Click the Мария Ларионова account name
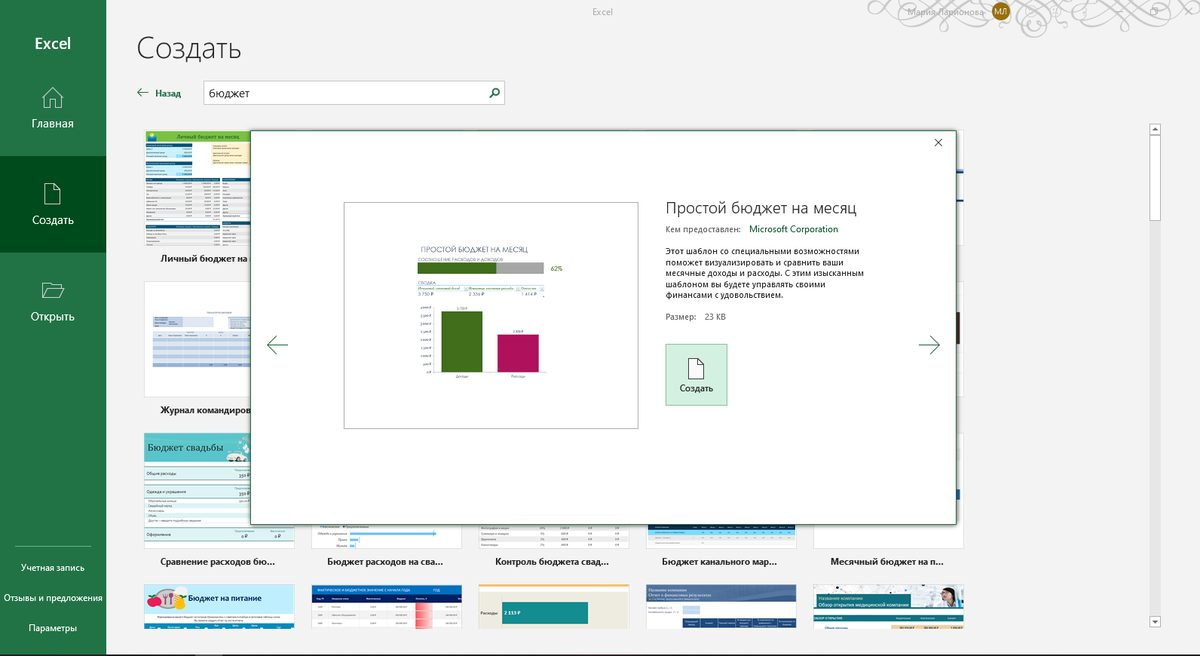 click(x=948, y=11)
